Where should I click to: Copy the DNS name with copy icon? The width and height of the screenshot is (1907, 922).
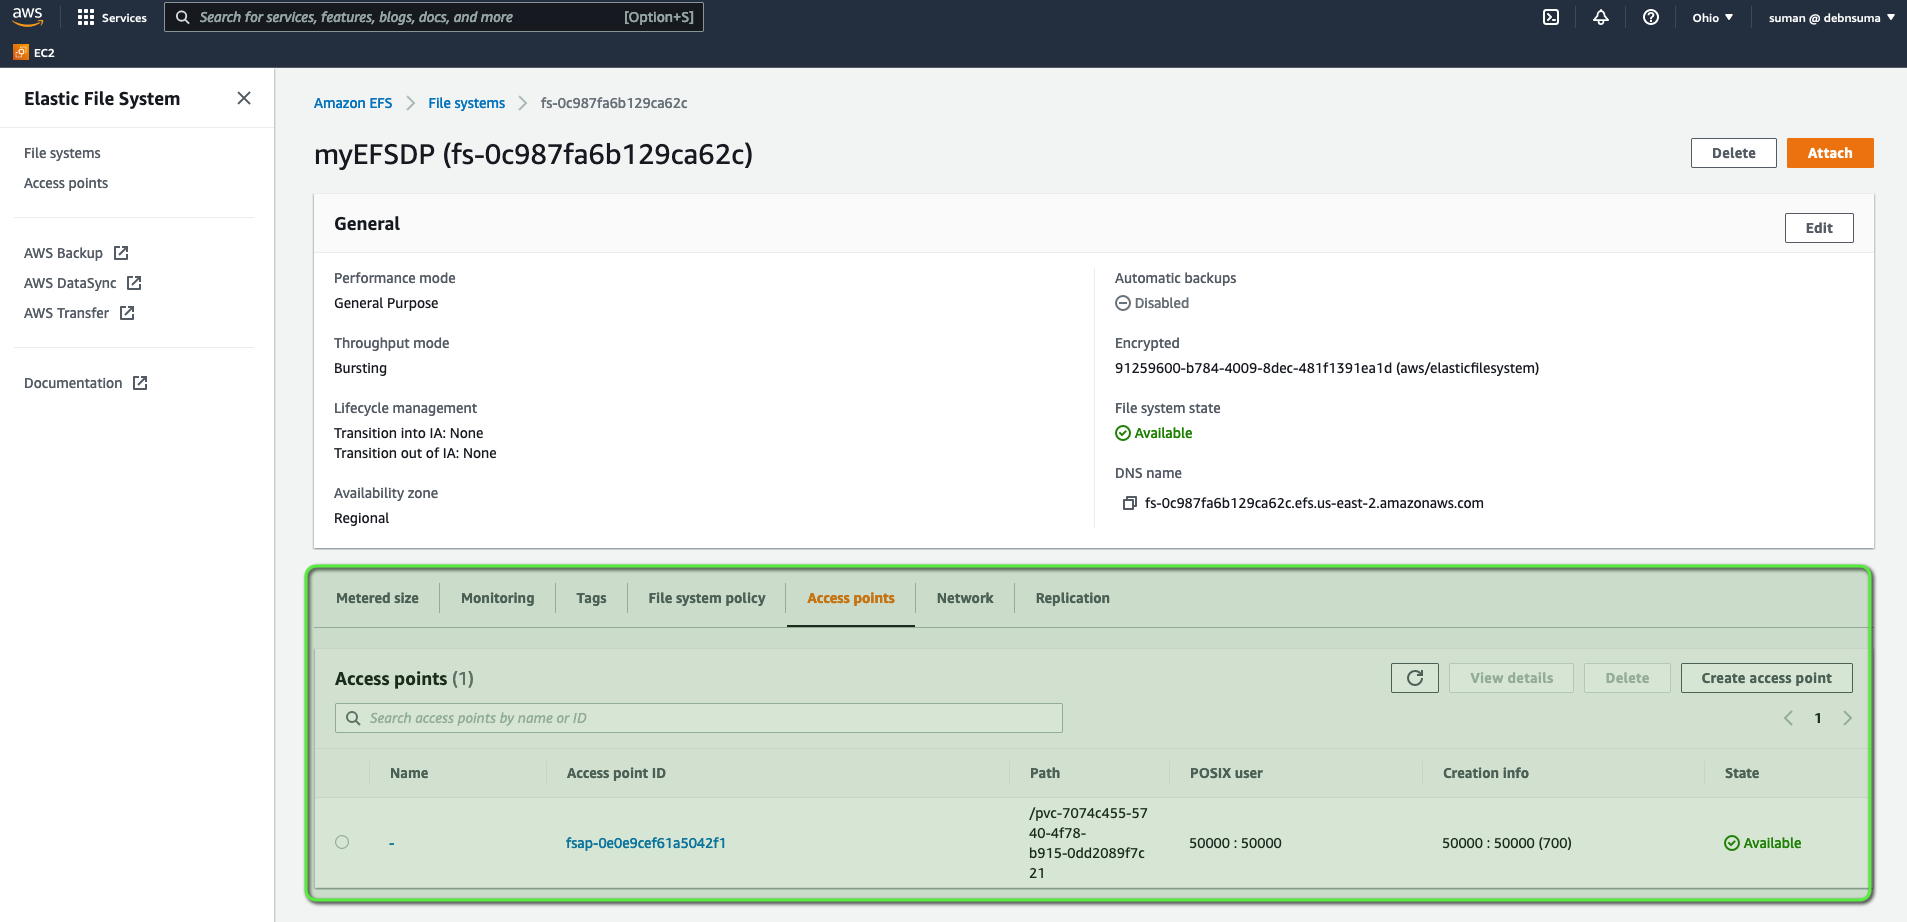tap(1130, 503)
